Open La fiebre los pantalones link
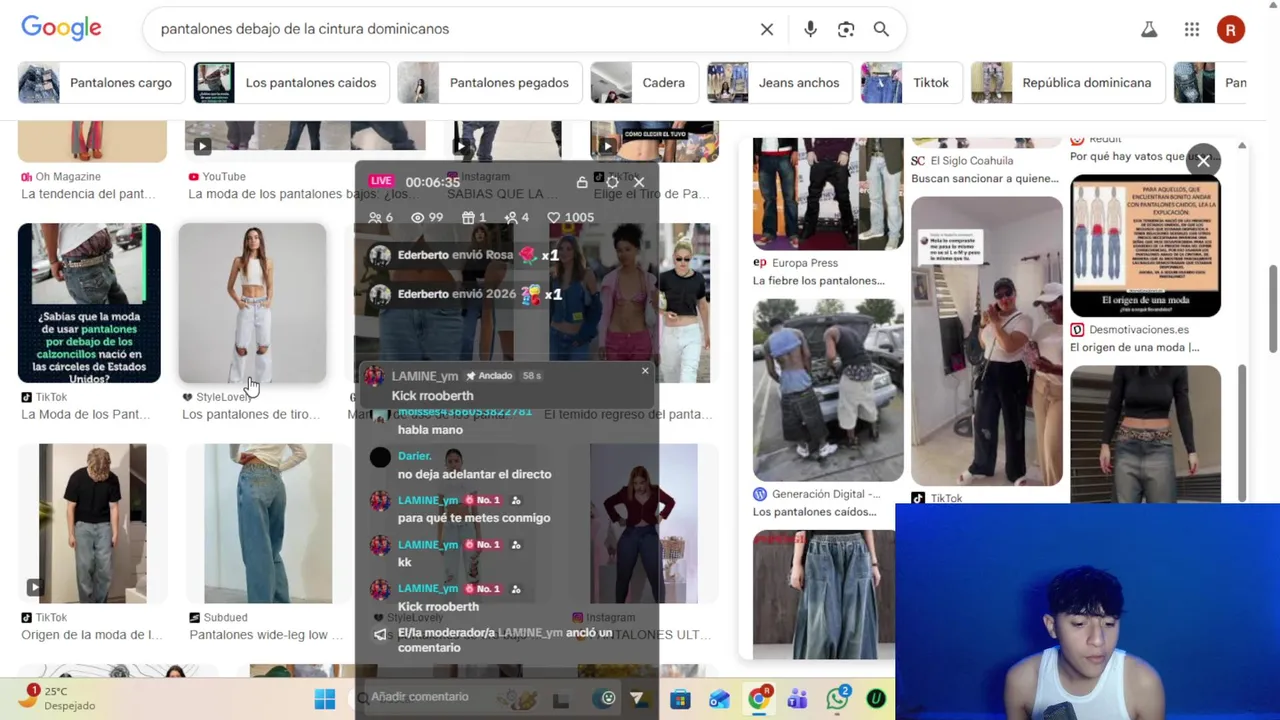Screen dimensions: 1280x720 point(819,281)
